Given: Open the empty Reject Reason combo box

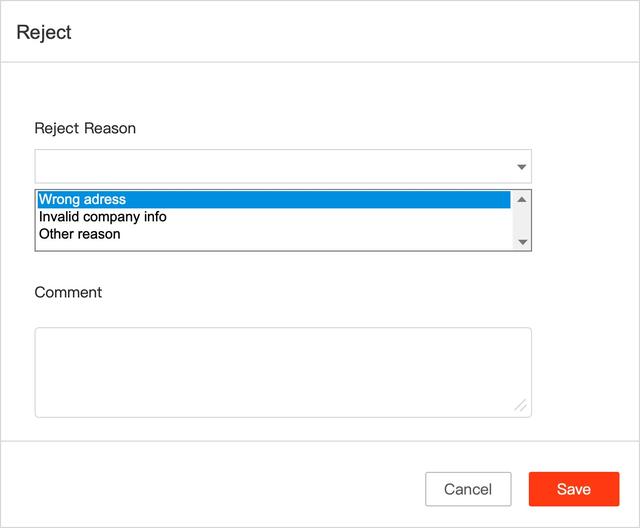Looking at the screenshot, I should [283, 166].
